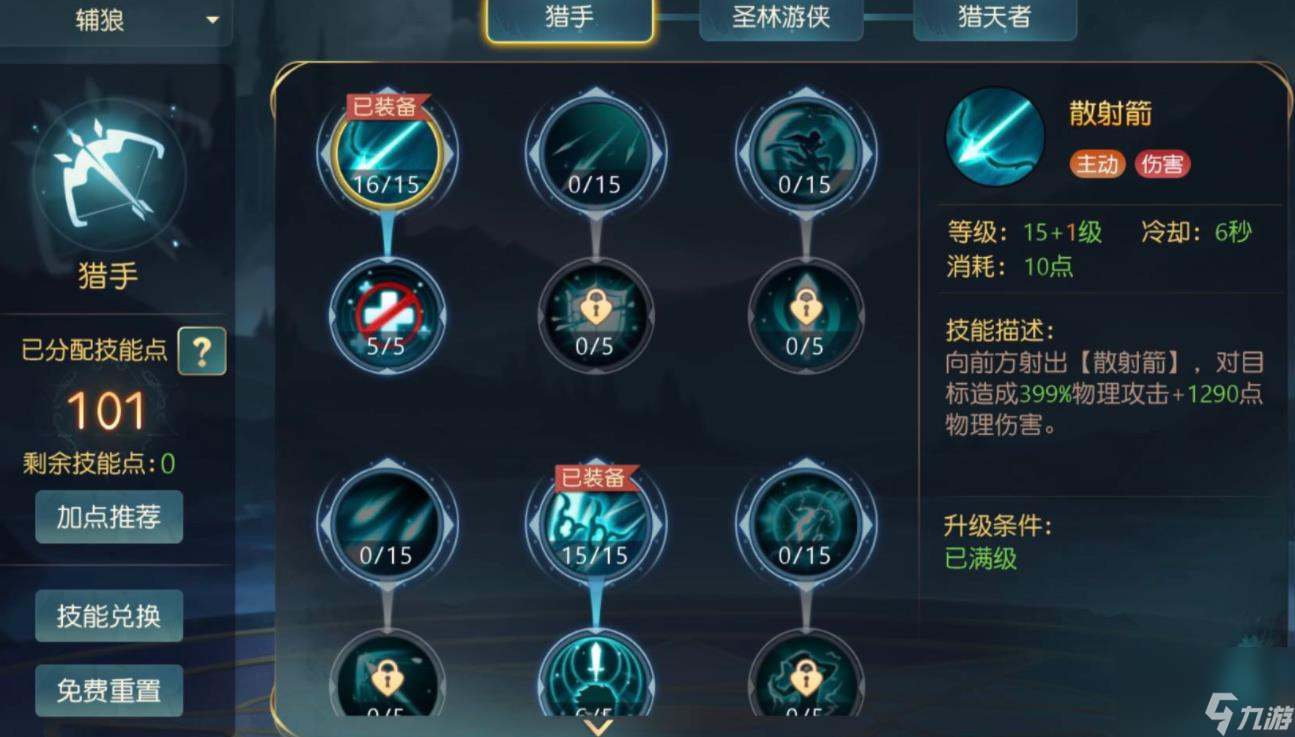The height and width of the screenshot is (737, 1295).
Task: Switch to the 猎天者 tab
Action: pos(995,18)
